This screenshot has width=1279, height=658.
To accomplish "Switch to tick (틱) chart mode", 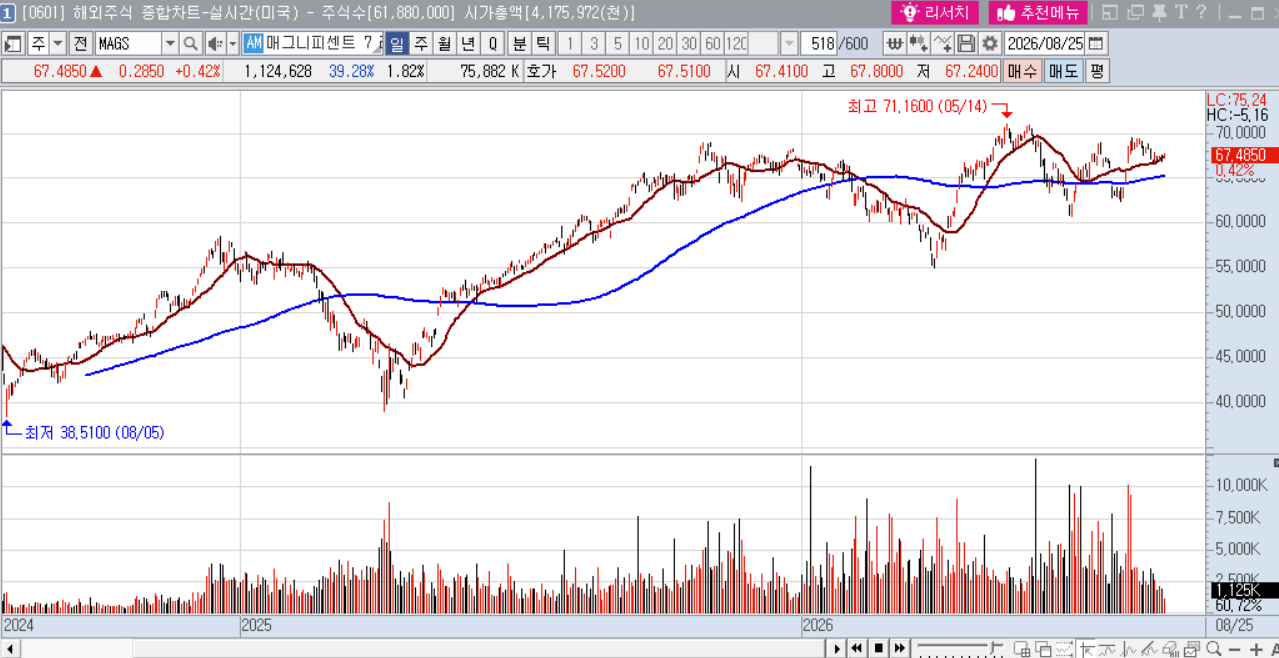I will pos(542,44).
